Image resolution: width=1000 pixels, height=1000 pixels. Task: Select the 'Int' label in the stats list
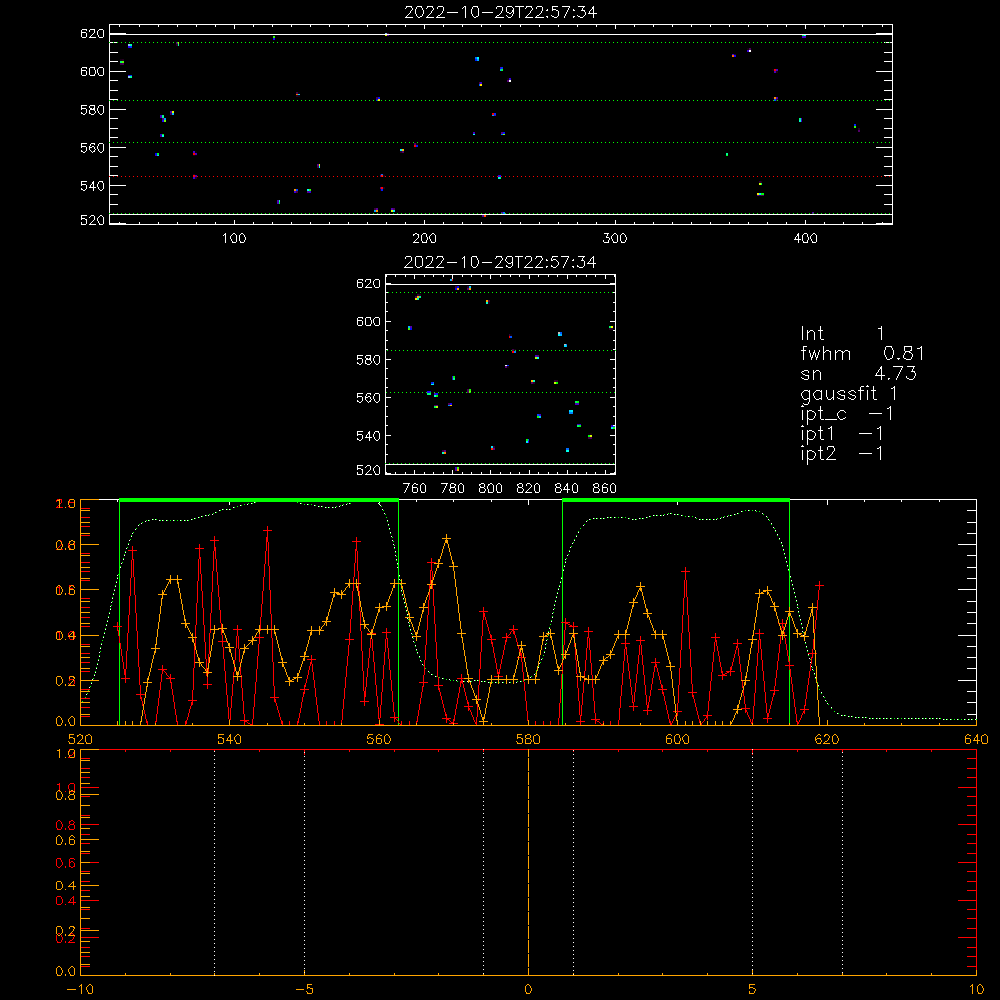812,334
